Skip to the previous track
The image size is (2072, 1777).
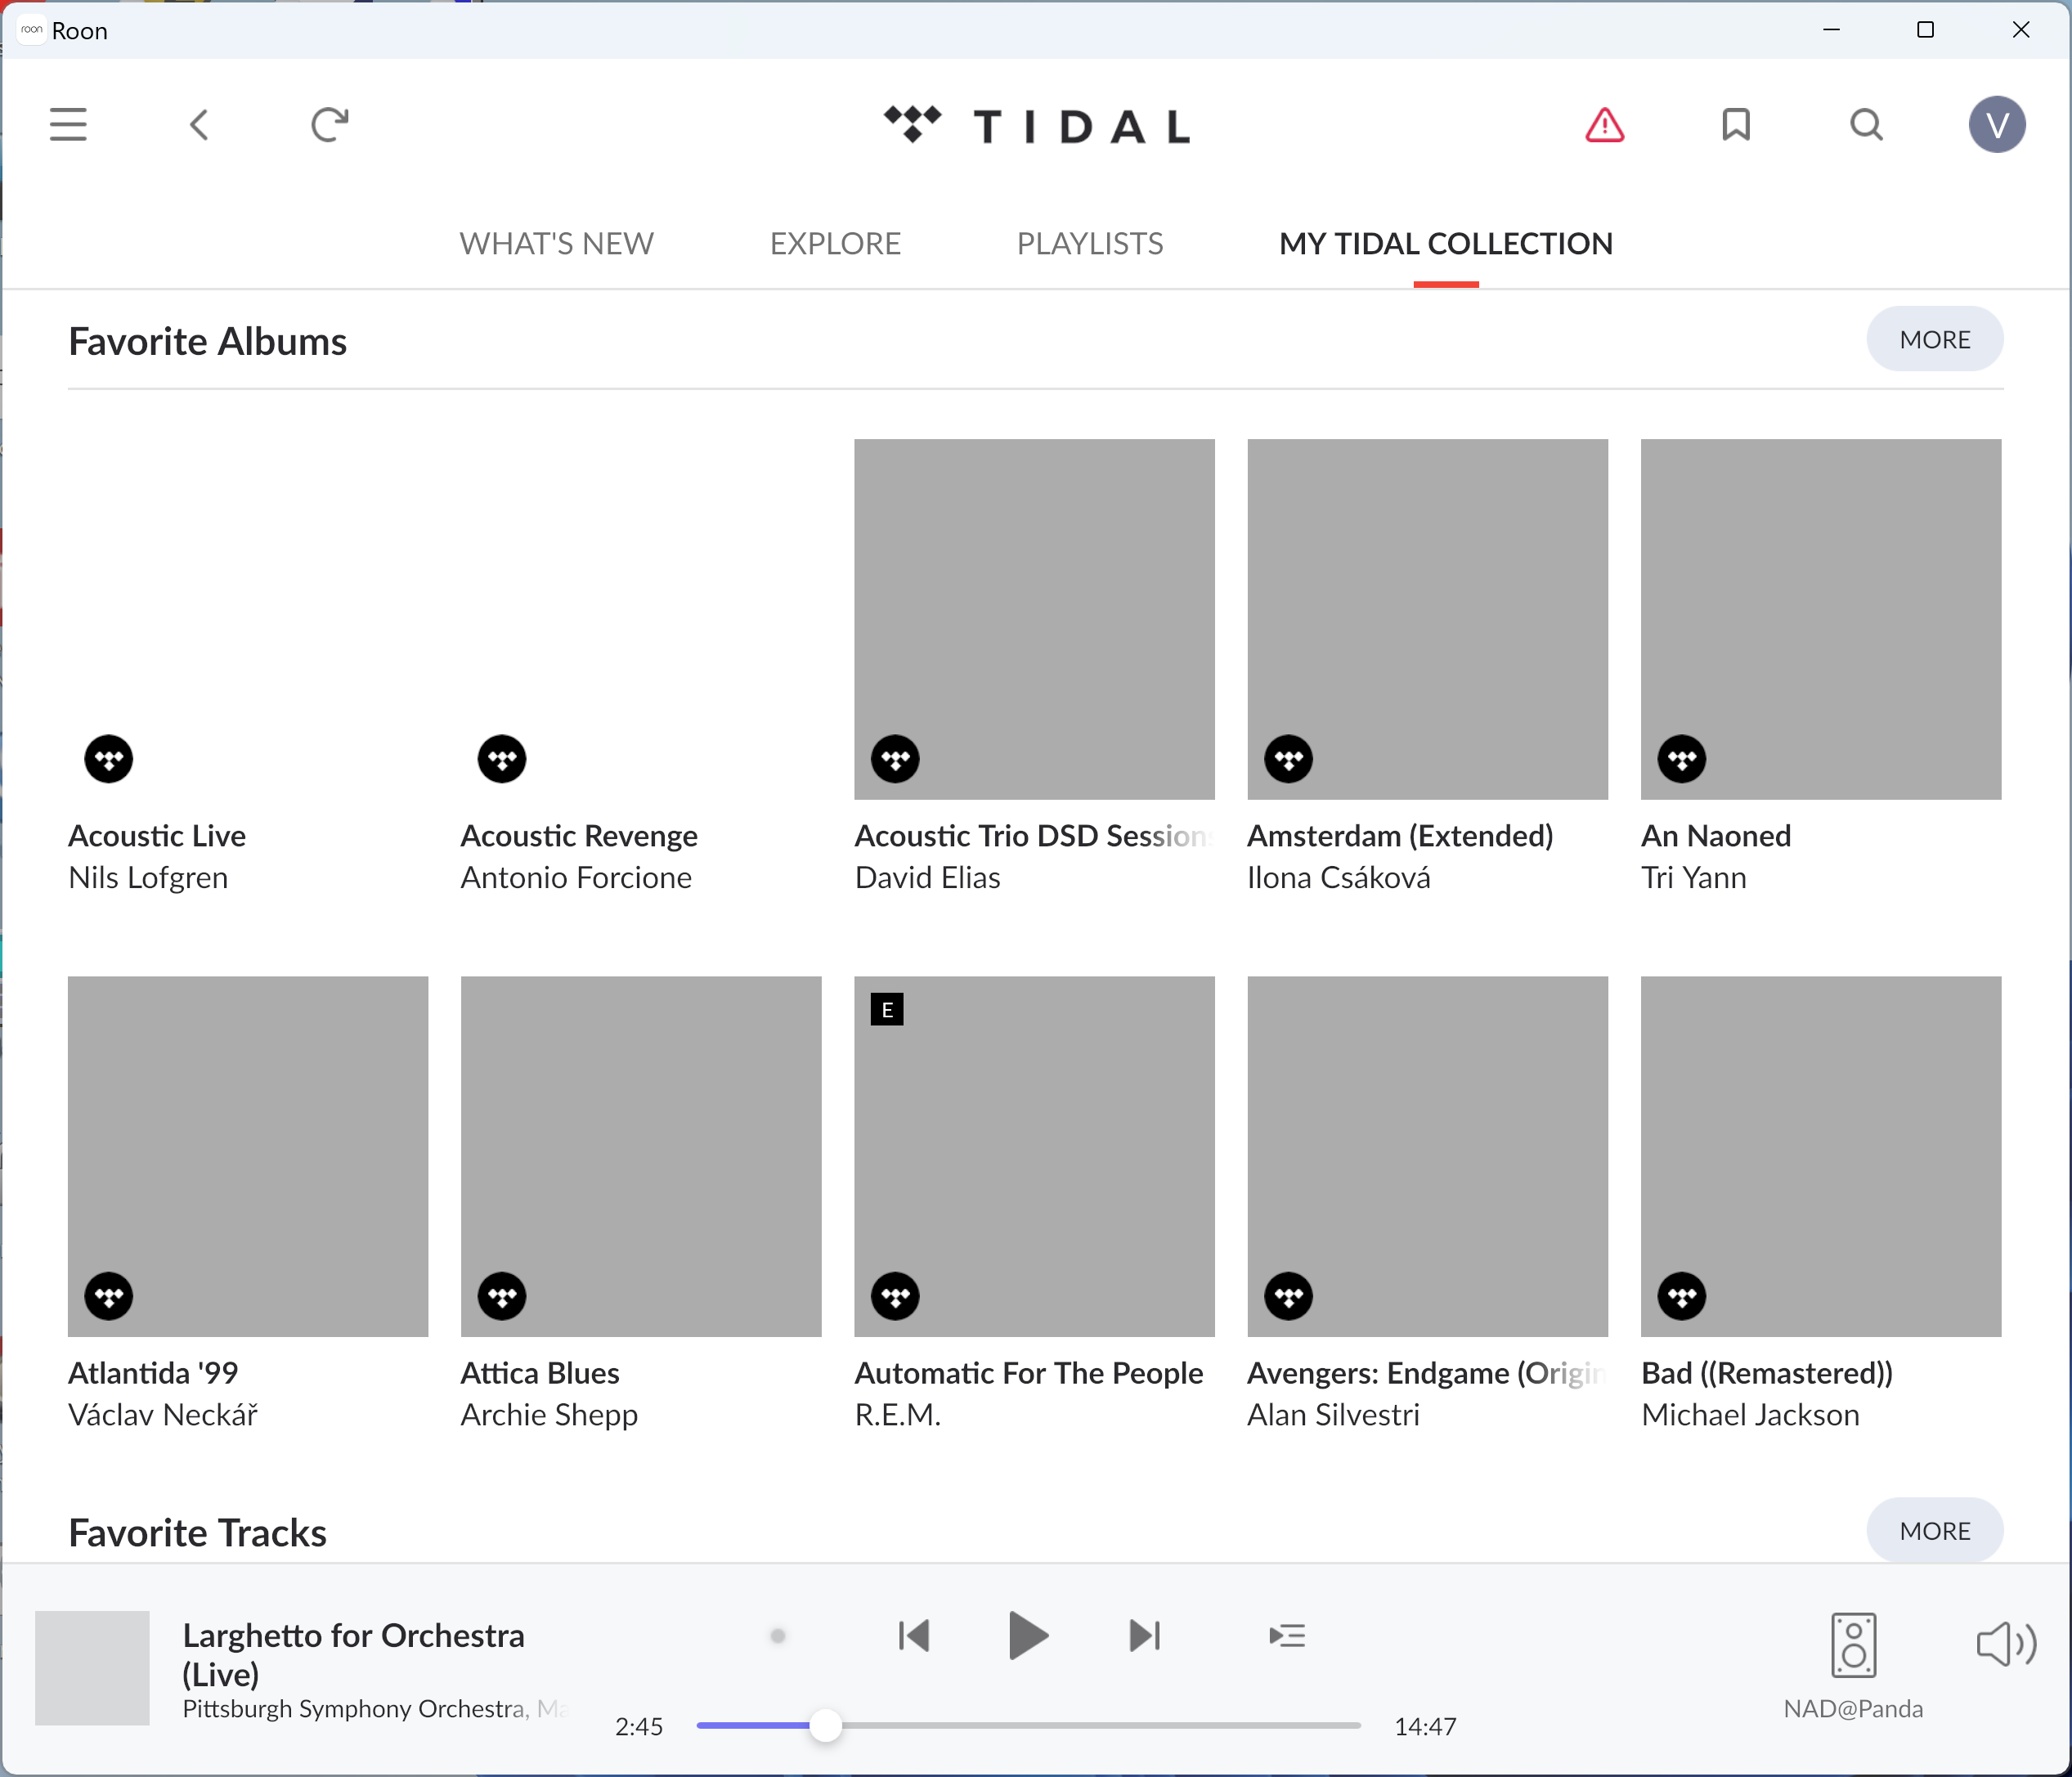point(913,1636)
